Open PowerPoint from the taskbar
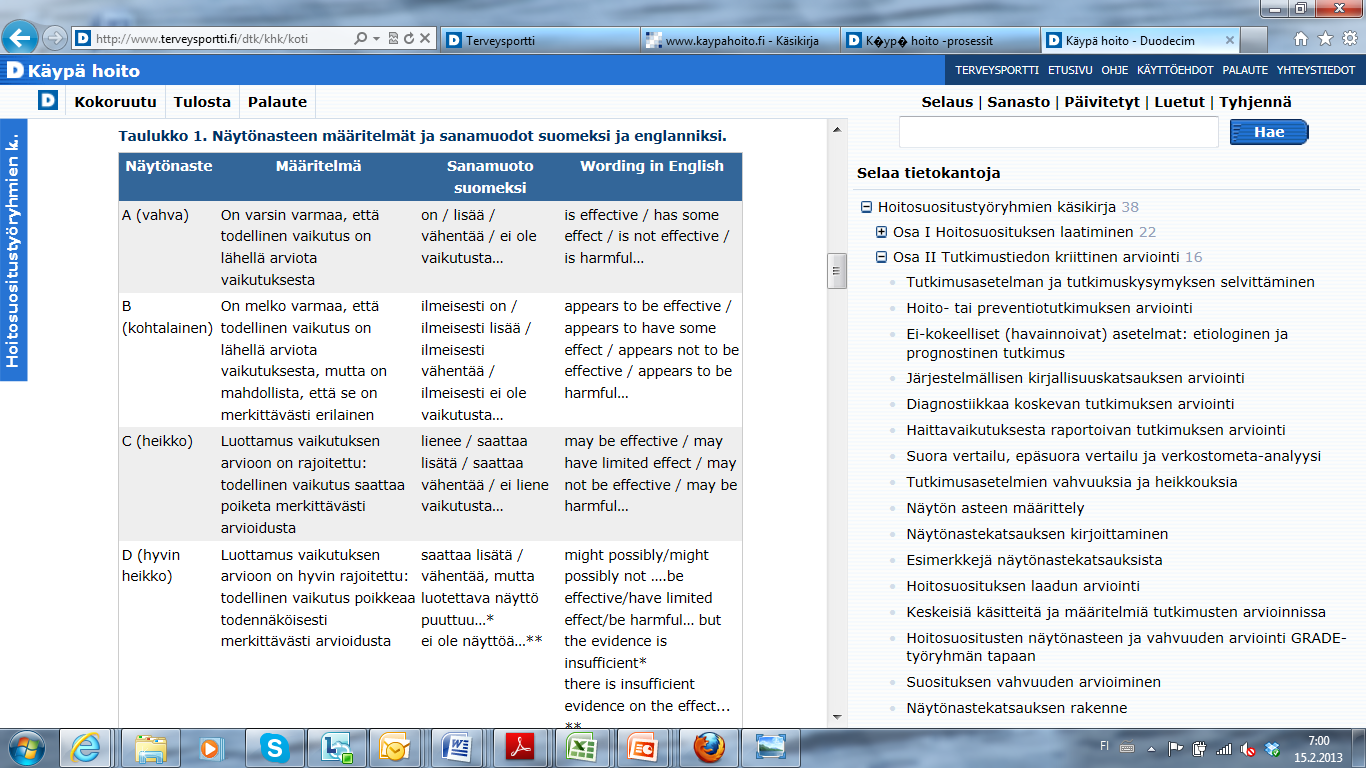Screen dimensions: 1366x768 (x=641, y=747)
